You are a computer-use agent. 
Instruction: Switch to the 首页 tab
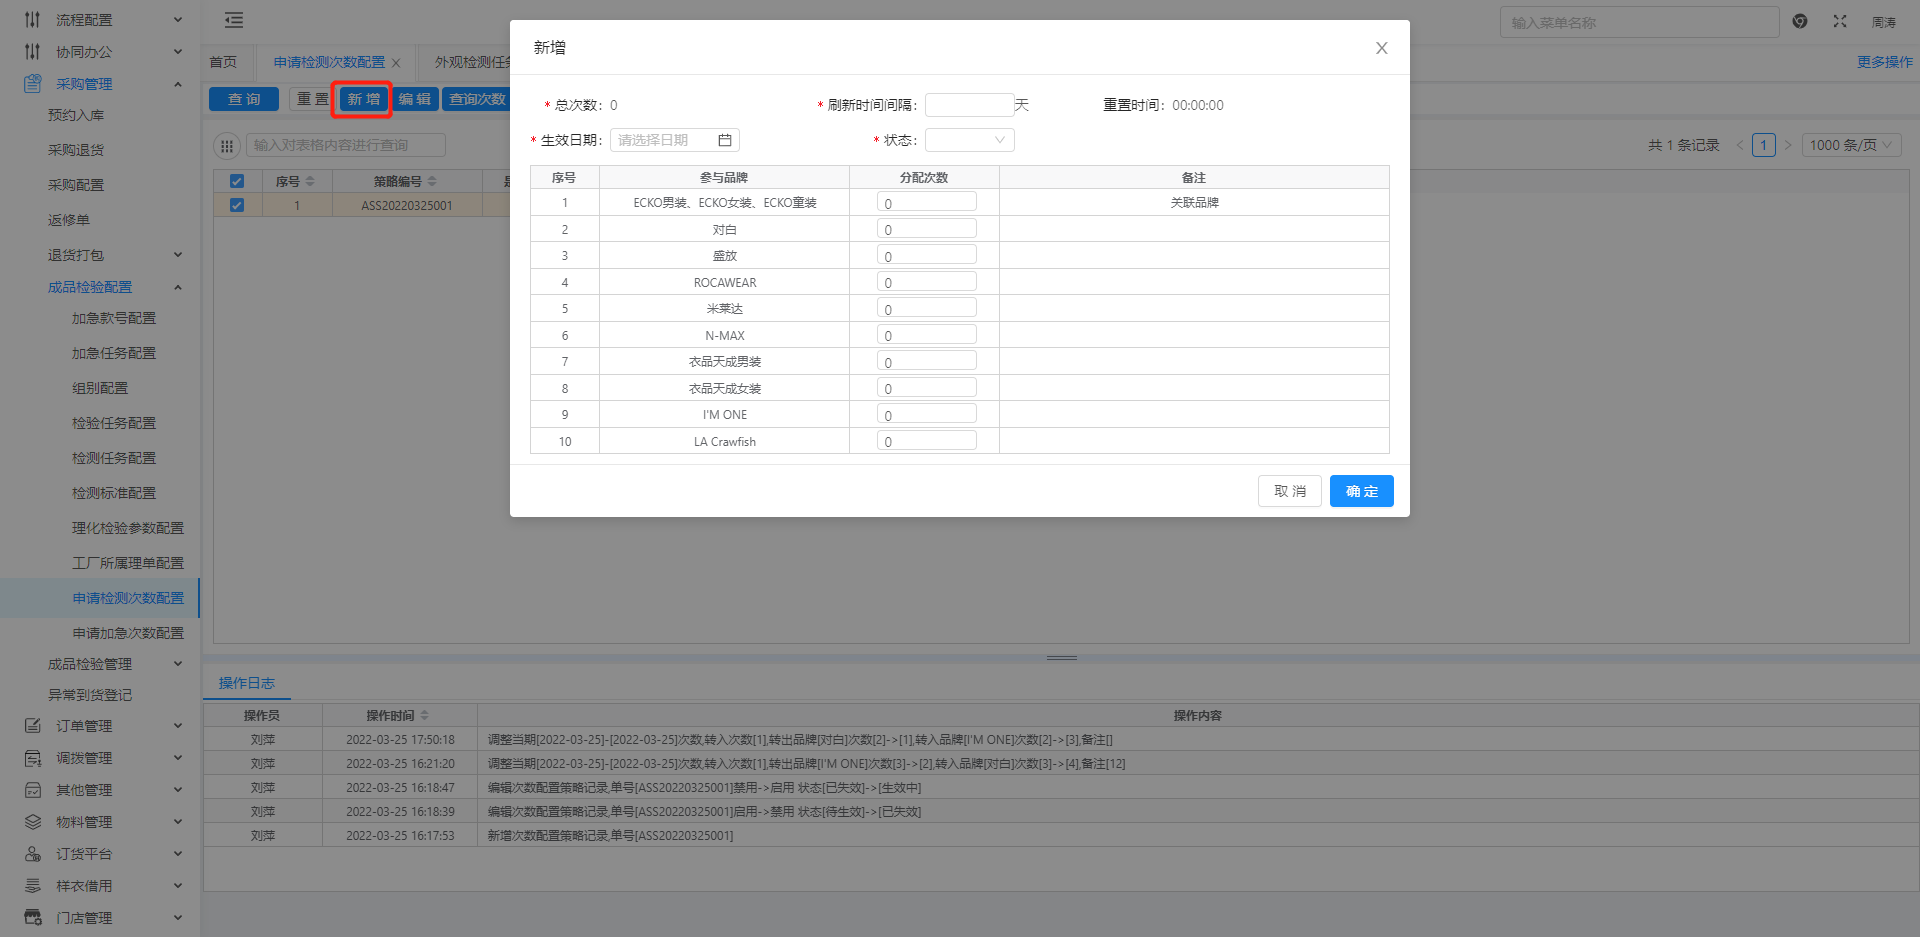[x=223, y=62]
